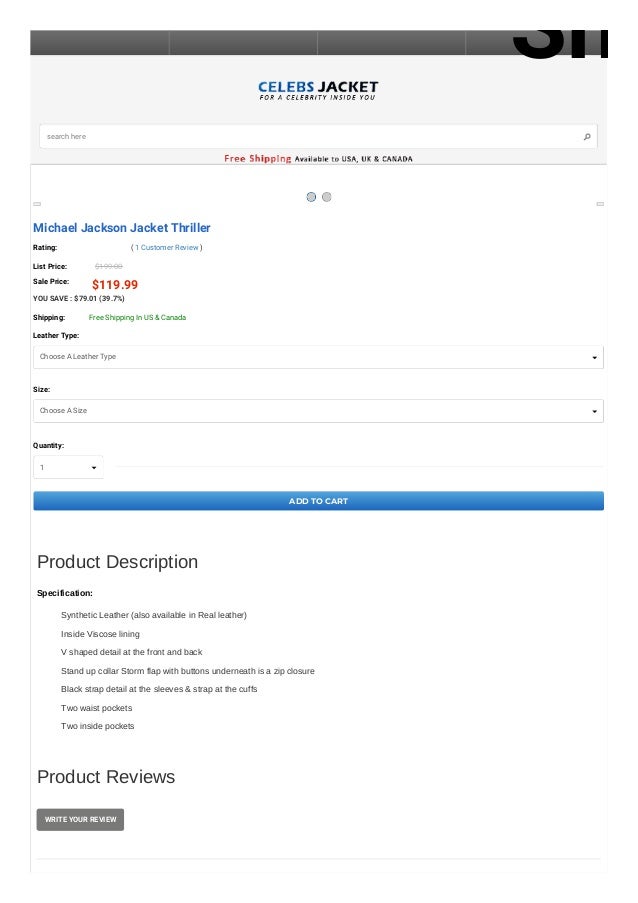Screen dimensions: 638x903
Task: Click the WRITE YOUR REVIEW button
Action: click(80, 819)
